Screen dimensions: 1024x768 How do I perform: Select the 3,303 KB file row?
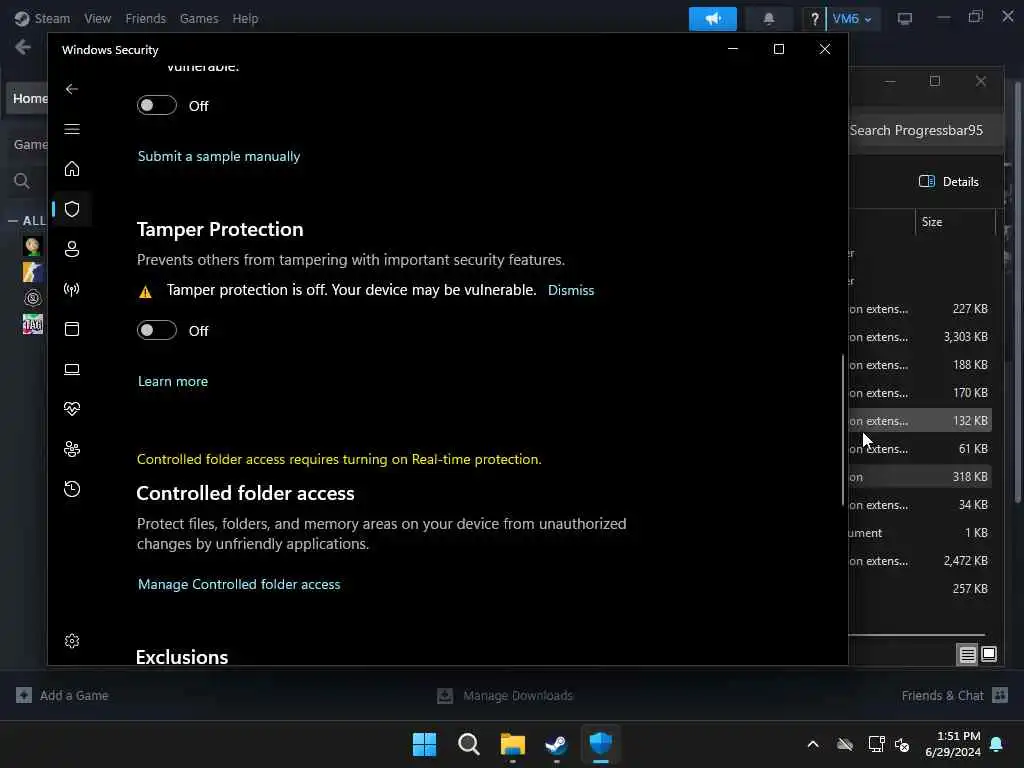click(x=920, y=337)
